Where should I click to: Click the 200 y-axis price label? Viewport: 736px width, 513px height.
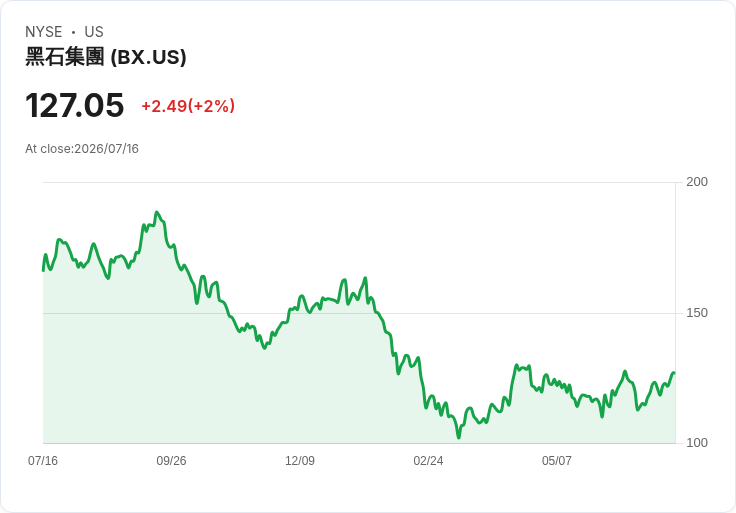(x=697, y=182)
